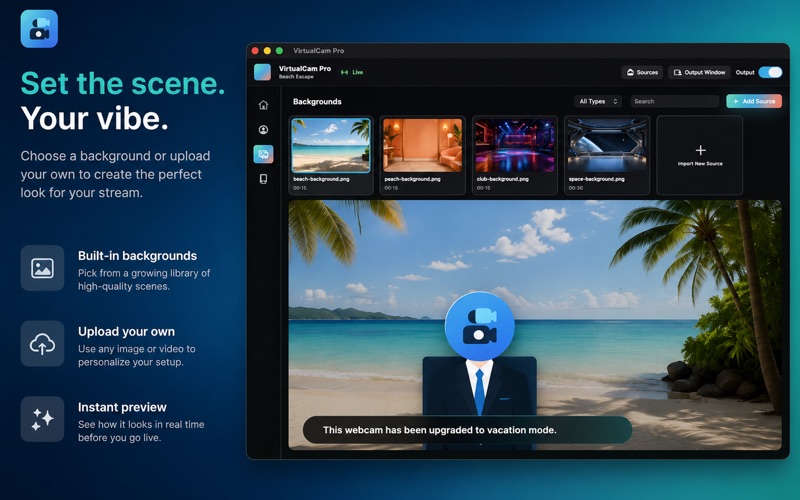Click the camera avatar icon in preview
The image size is (800, 500).
click(x=480, y=326)
